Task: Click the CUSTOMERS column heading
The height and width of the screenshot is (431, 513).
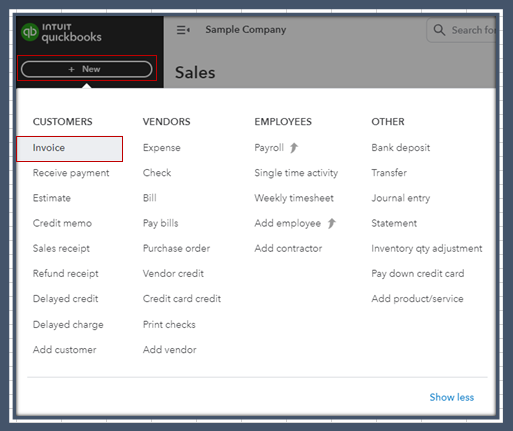Action: click(x=63, y=122)
